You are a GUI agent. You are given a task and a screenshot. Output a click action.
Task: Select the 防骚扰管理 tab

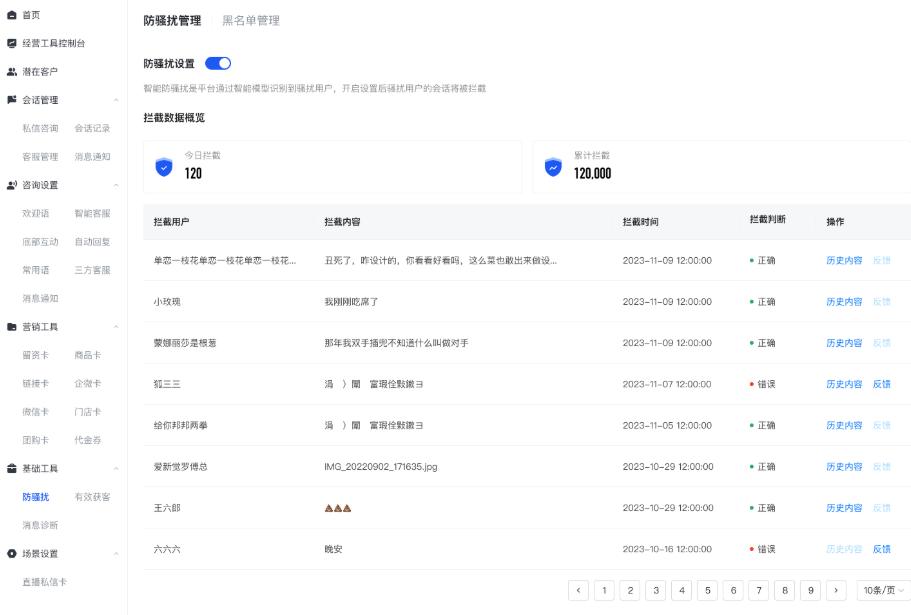(172, 21)
